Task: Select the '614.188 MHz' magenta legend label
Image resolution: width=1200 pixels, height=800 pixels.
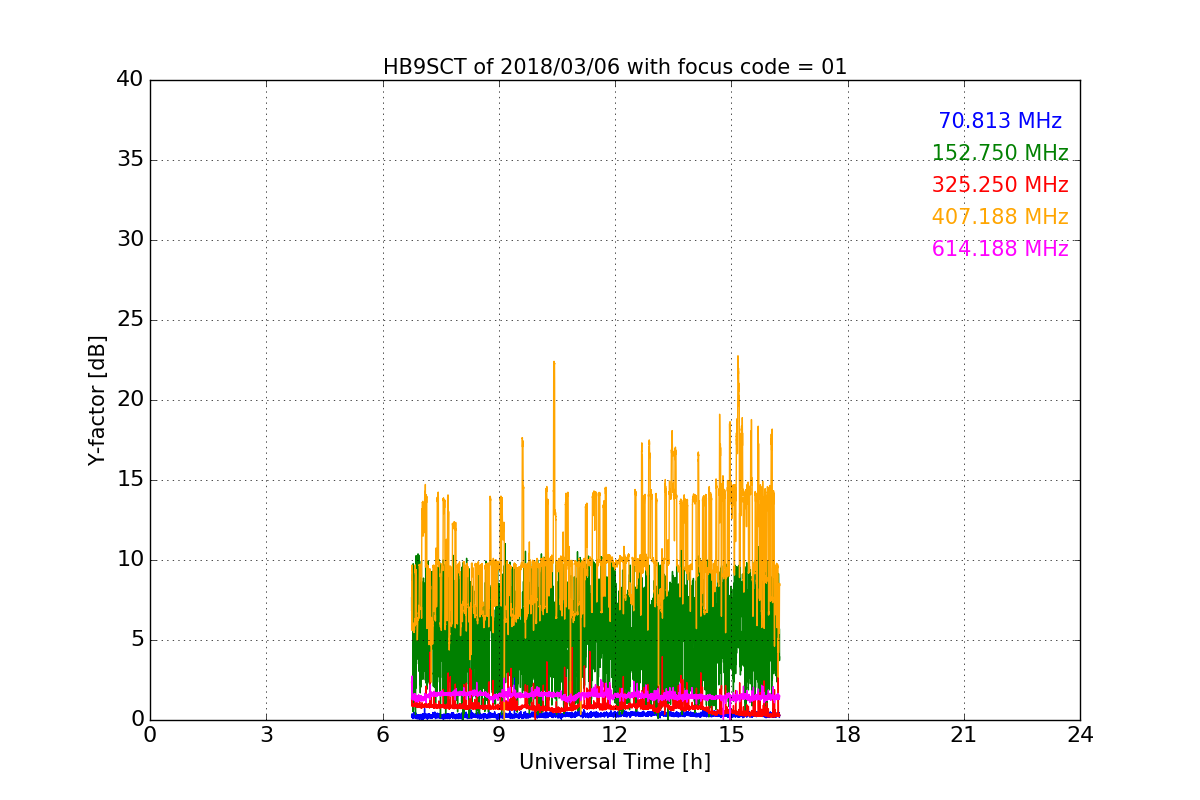Action: [1000, 249]
